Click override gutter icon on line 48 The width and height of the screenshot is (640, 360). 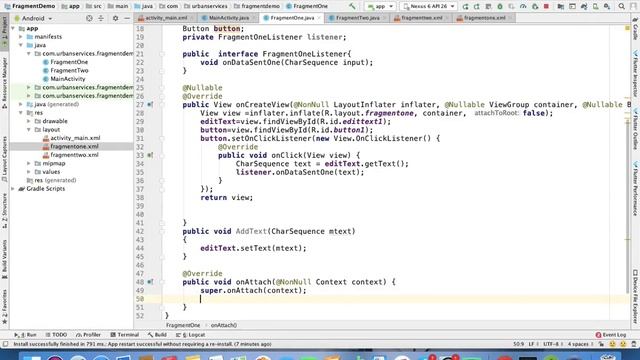(x=150, y=282)
